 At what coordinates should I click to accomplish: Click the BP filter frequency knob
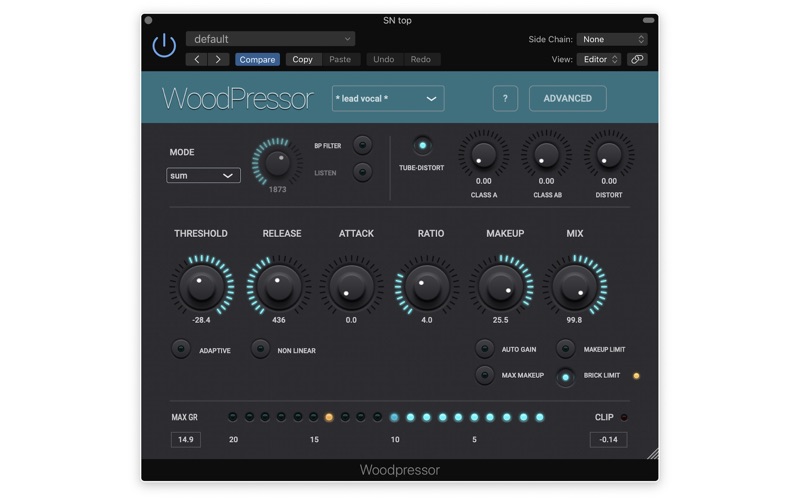(277, 163)
